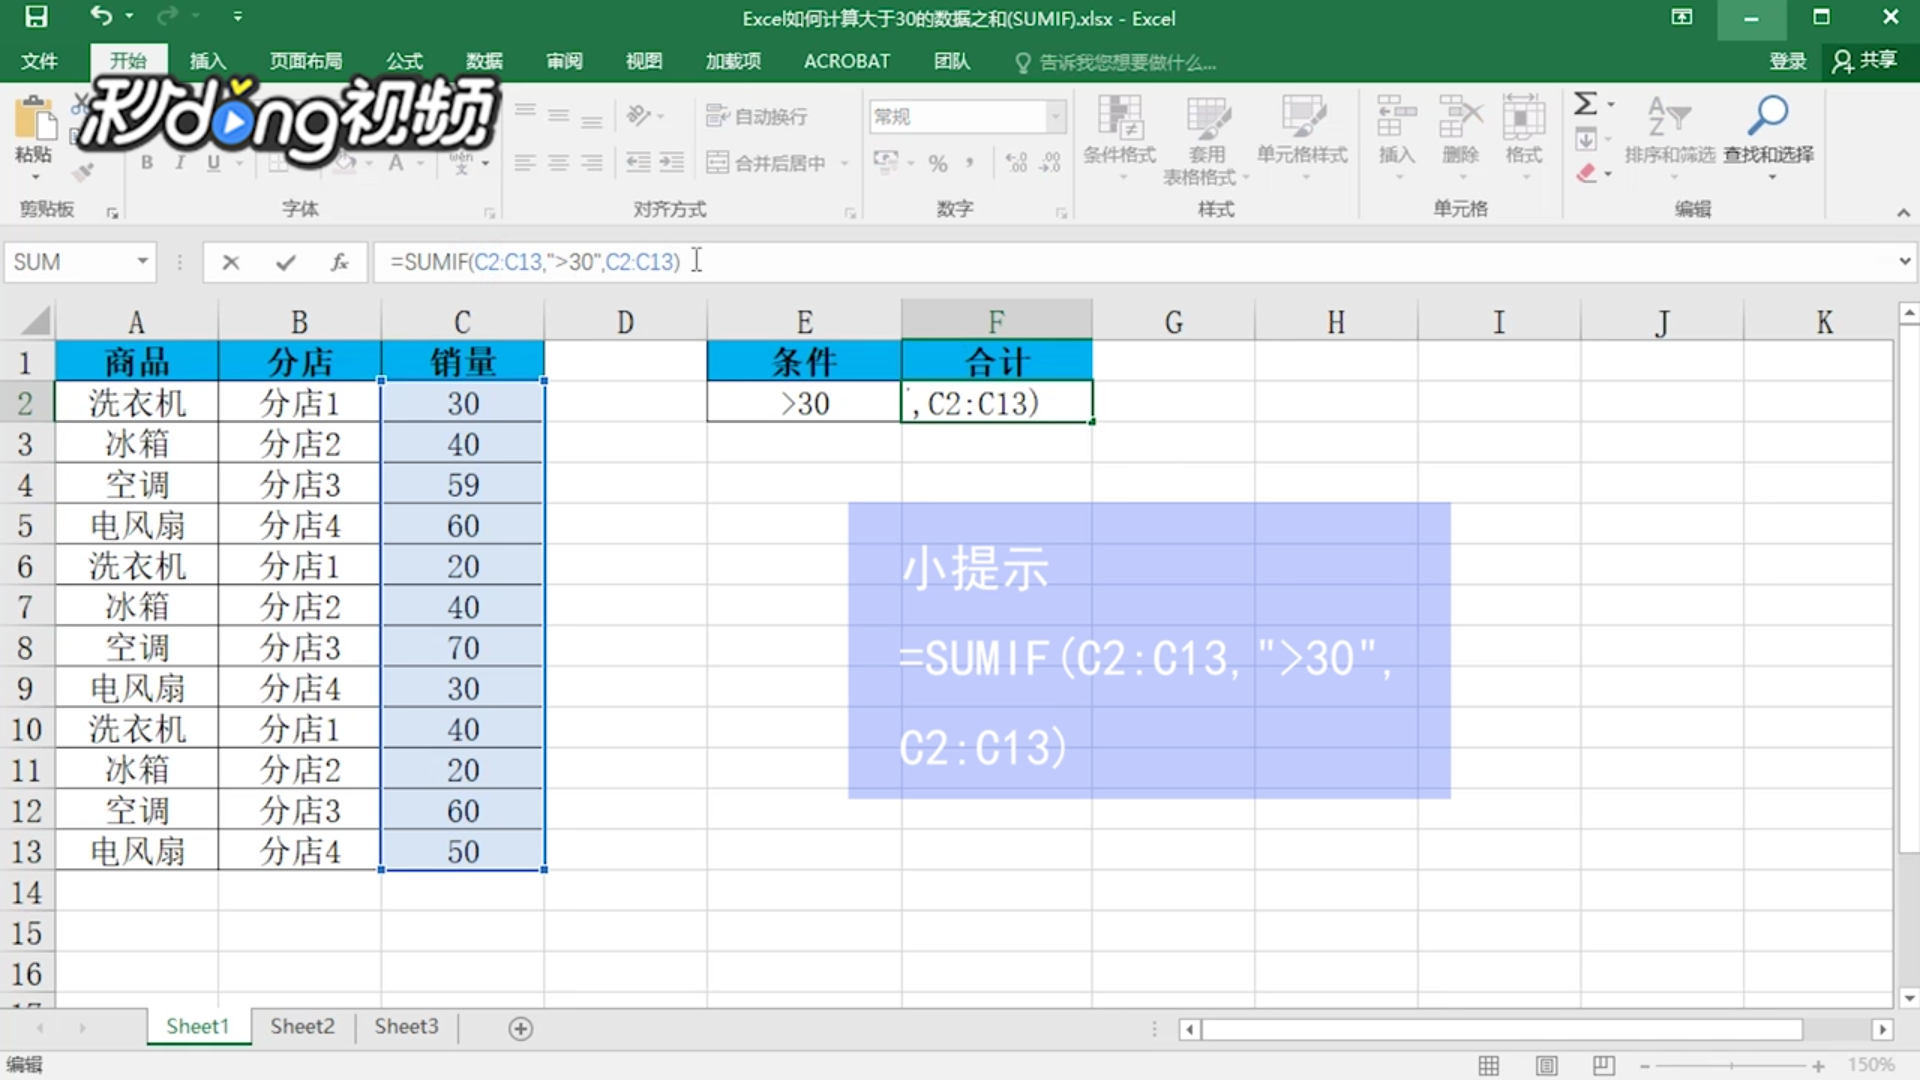The image size is (1920, 1080).
Task: Click the 共享 Share button
Action: (1865, 61)
